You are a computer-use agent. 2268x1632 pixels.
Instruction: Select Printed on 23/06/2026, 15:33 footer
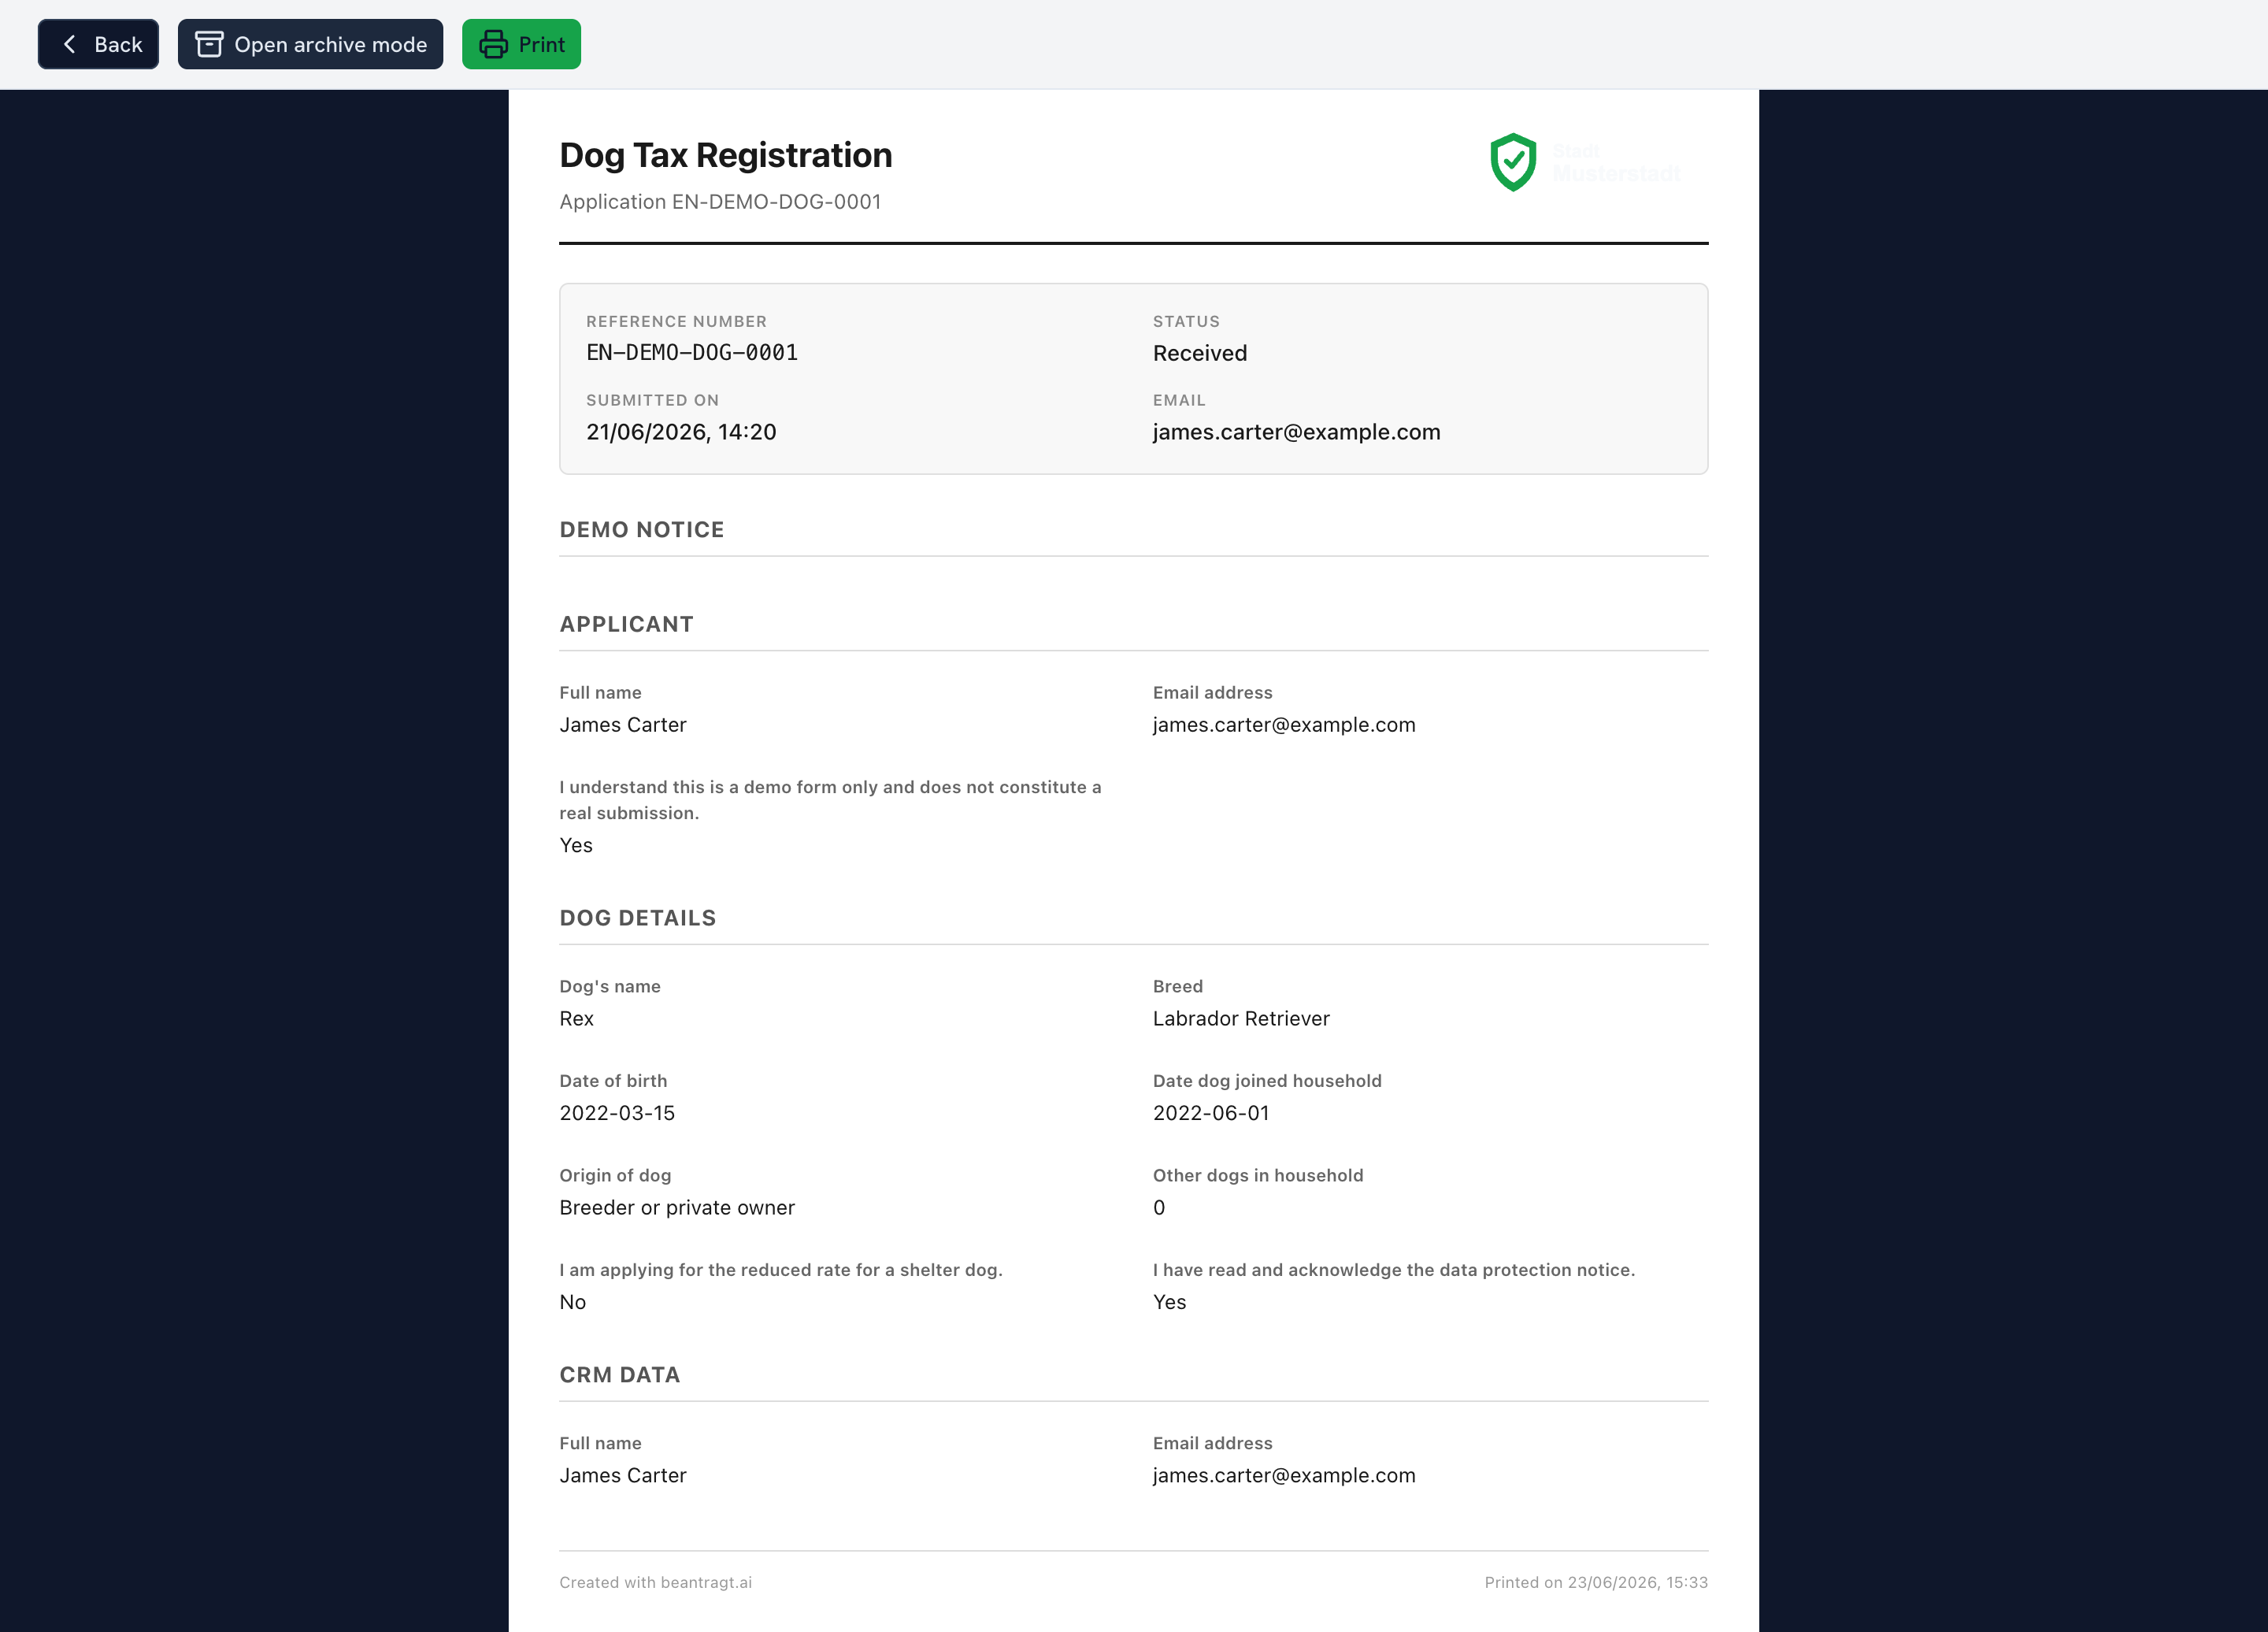tap(1596, 1582)
